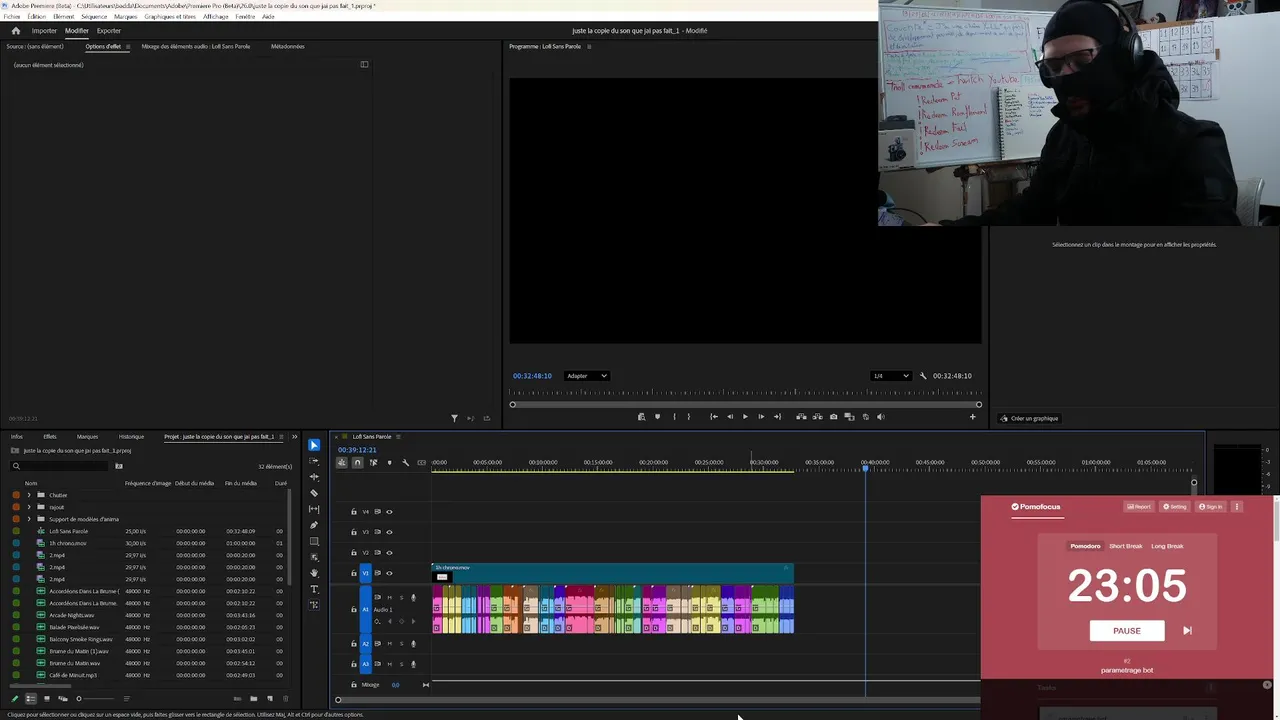The width and height of the screenshot is (1280, 720).
Task: Click the Home icon in the header
Action: [x=15, y=31]
